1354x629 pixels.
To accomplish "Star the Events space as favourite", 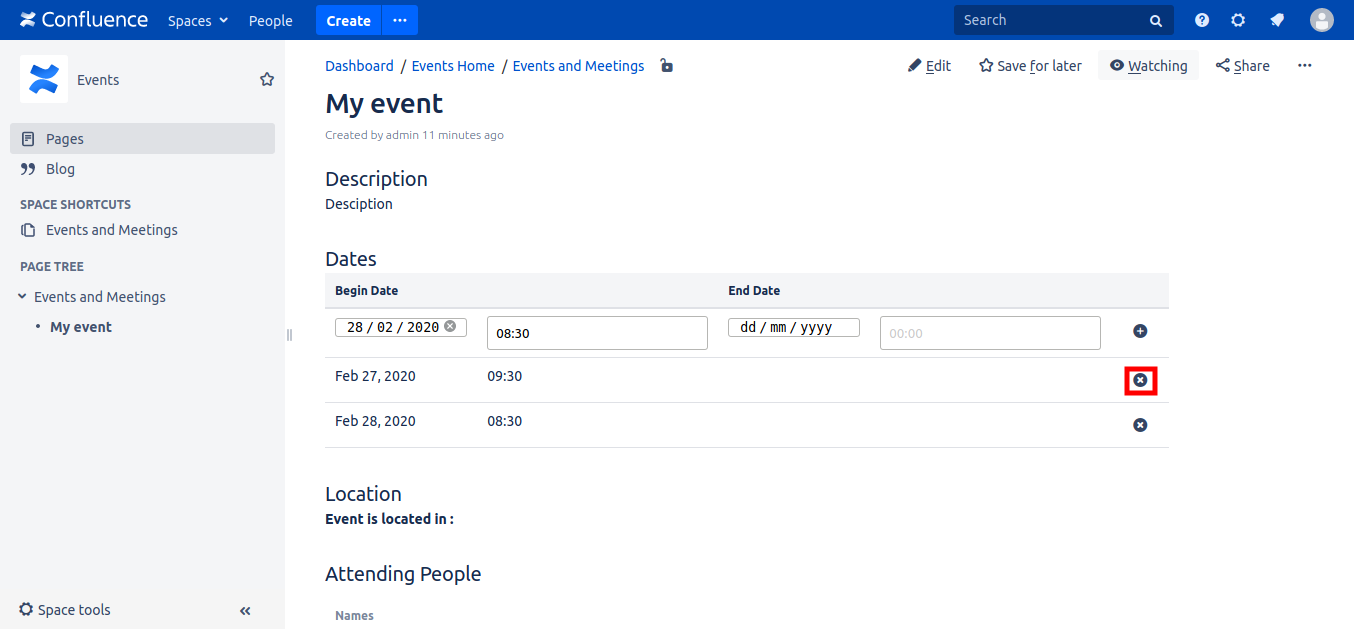I will [267, 79].
